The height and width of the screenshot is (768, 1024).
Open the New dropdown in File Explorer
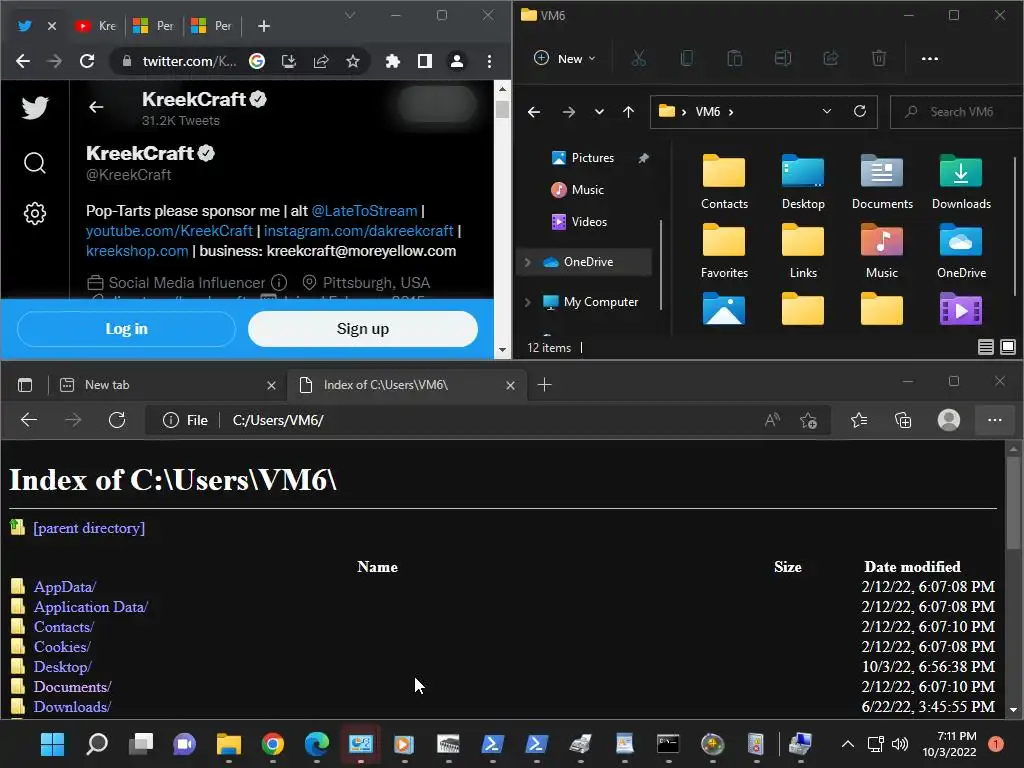(x=566, y=59)
